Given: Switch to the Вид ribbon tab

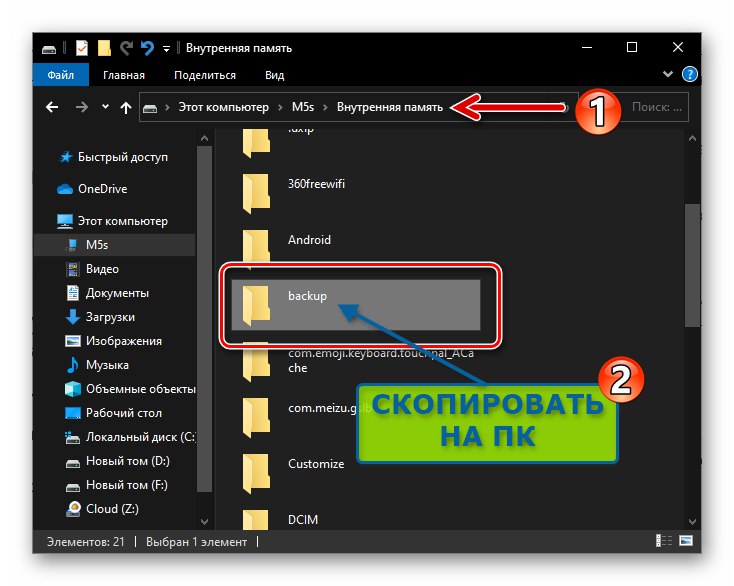Looking at the screenshot, I should [274, 75].
